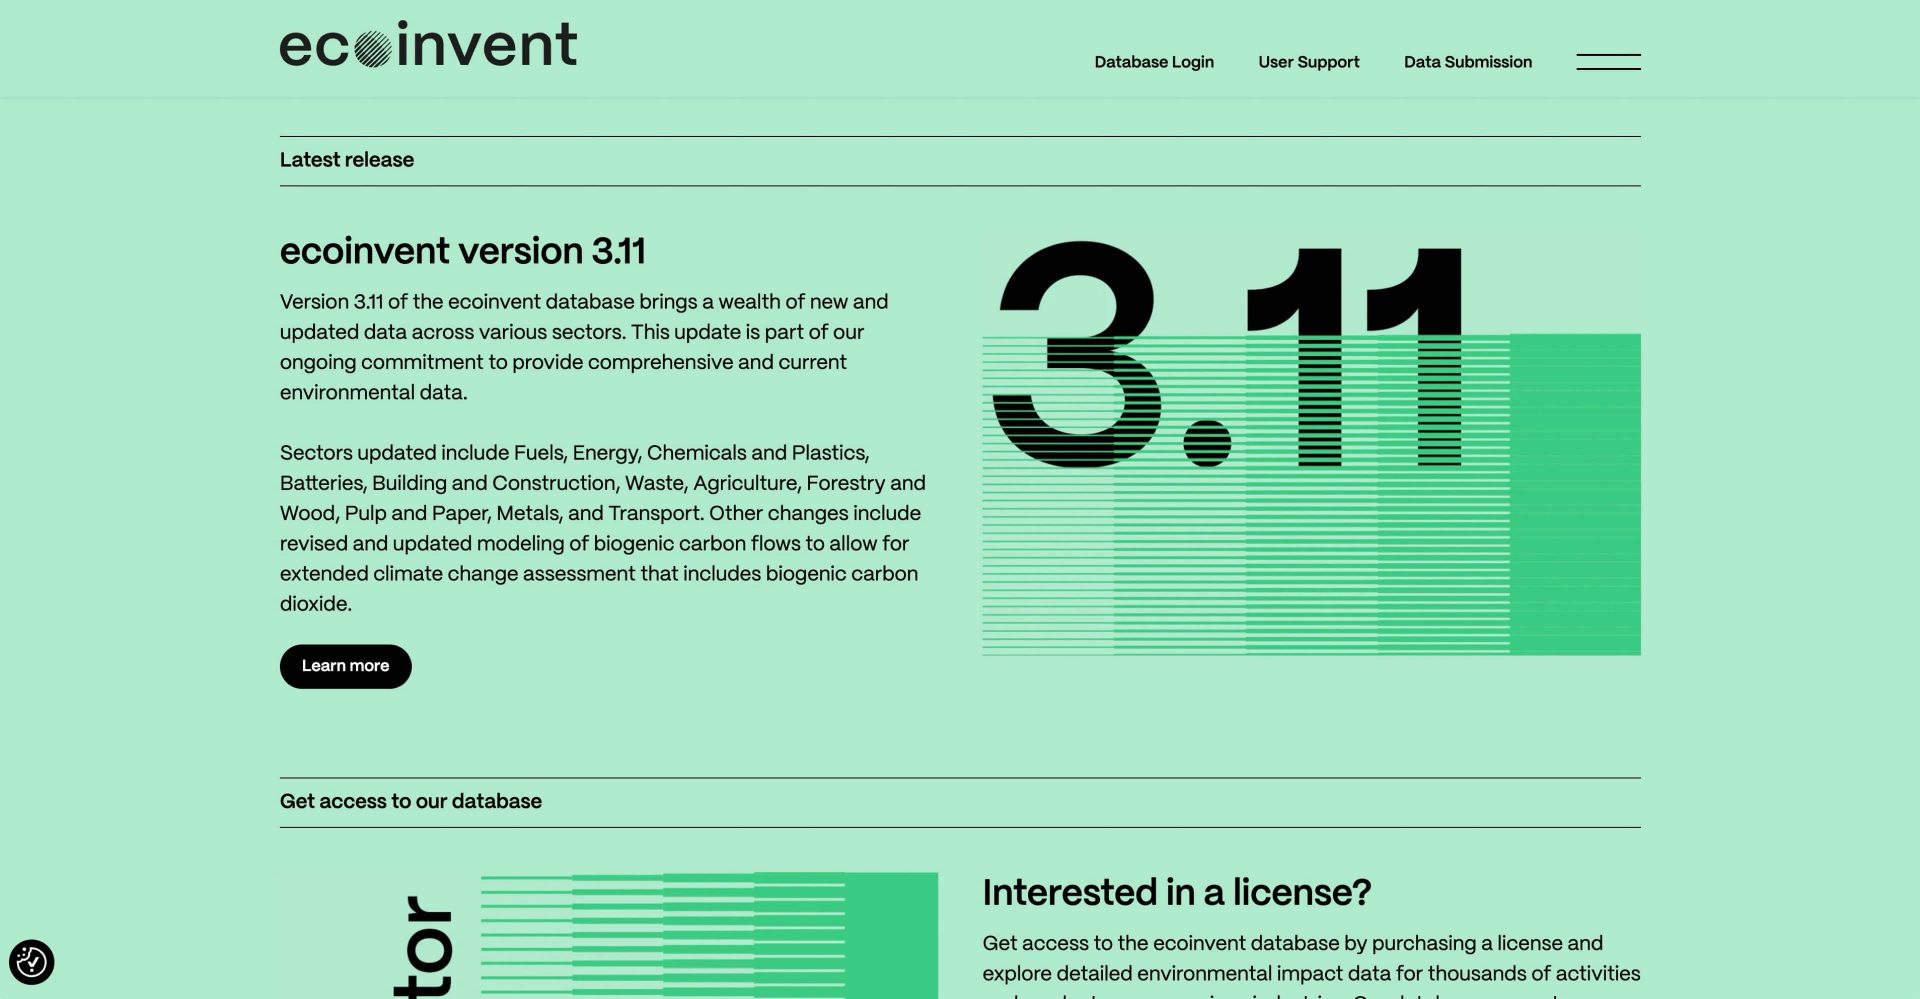Click the paragraph starting "Version 3.11 of the"

(x=584, y=347)
